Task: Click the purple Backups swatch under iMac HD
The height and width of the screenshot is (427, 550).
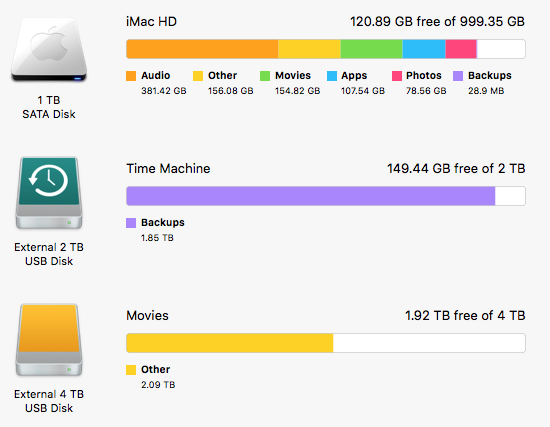Action: pyautogui.click(x=458, y=76)
